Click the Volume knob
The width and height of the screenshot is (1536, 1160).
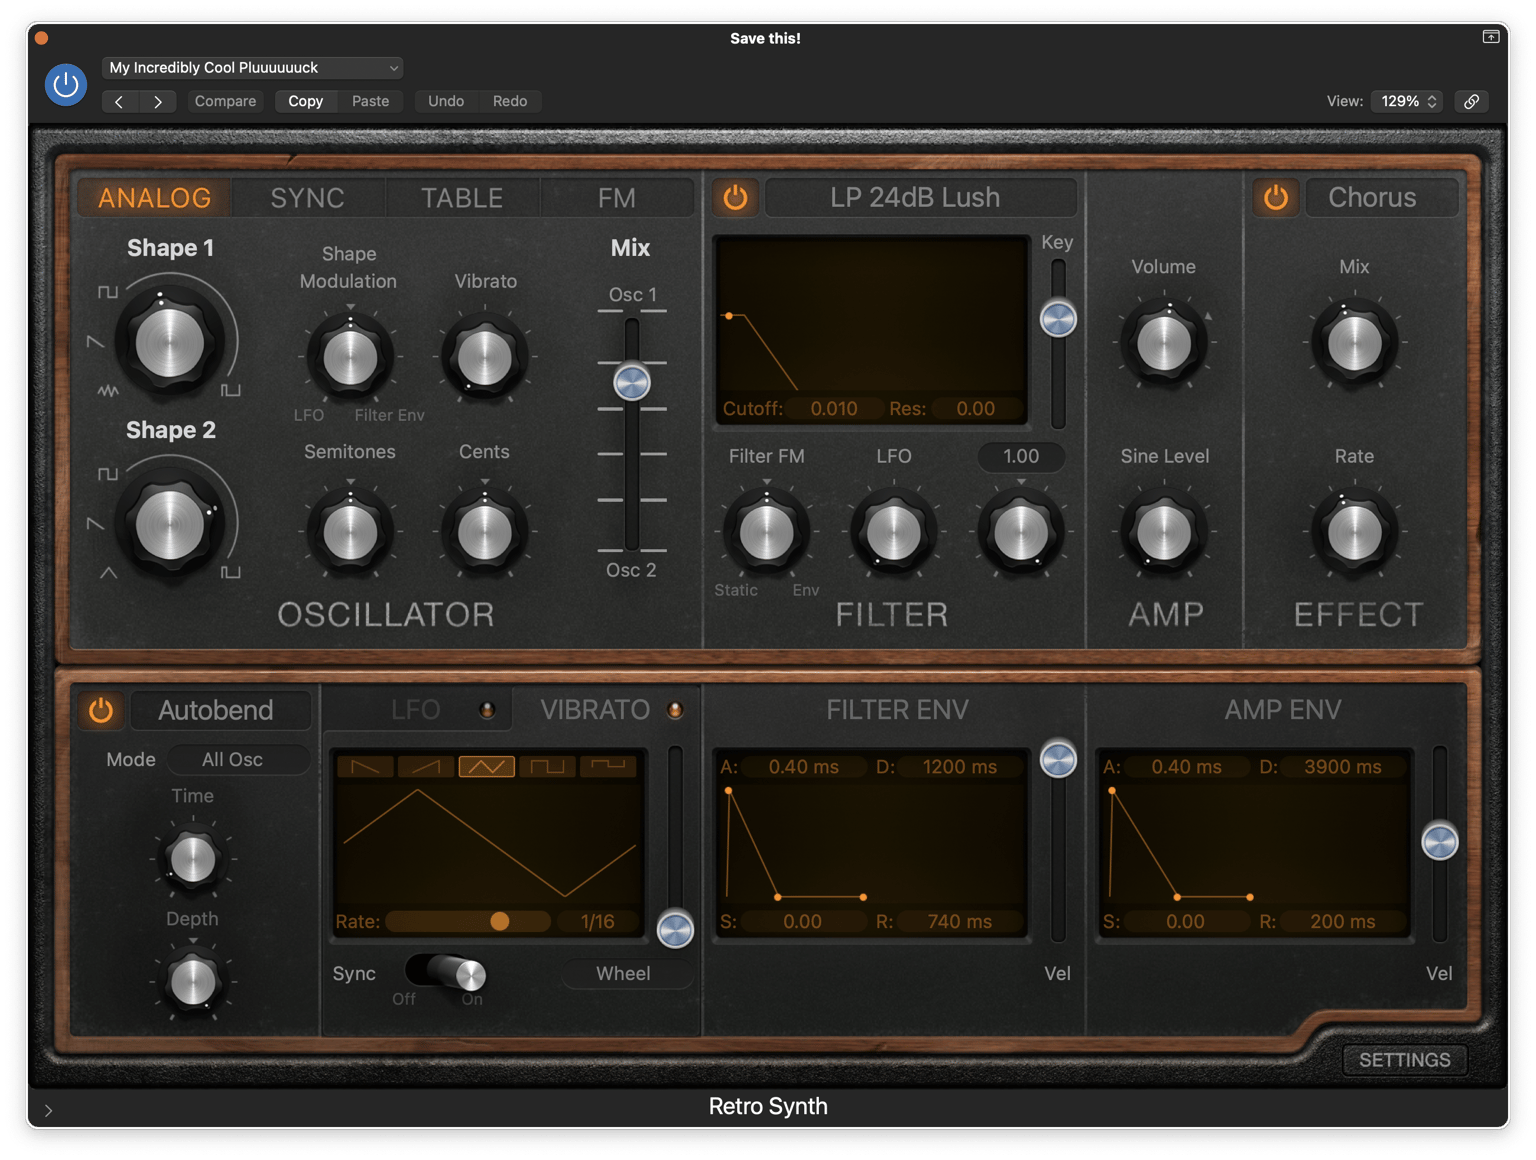click(x=1164, y=343)
